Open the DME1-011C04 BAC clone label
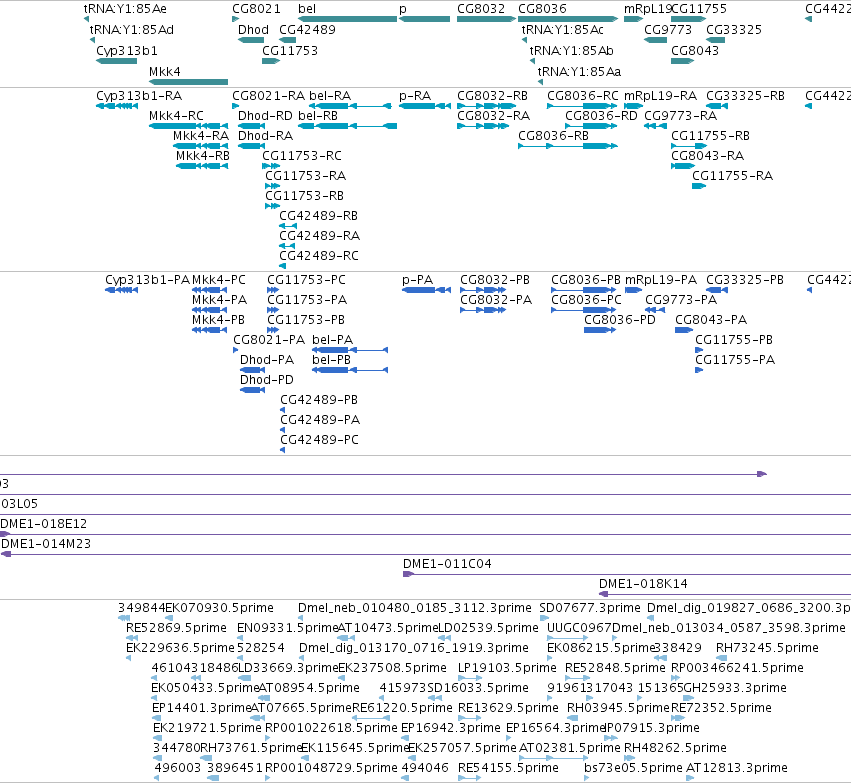Image resolution: width=851 pixels, height=783 pixels. (x=447, y=564)
